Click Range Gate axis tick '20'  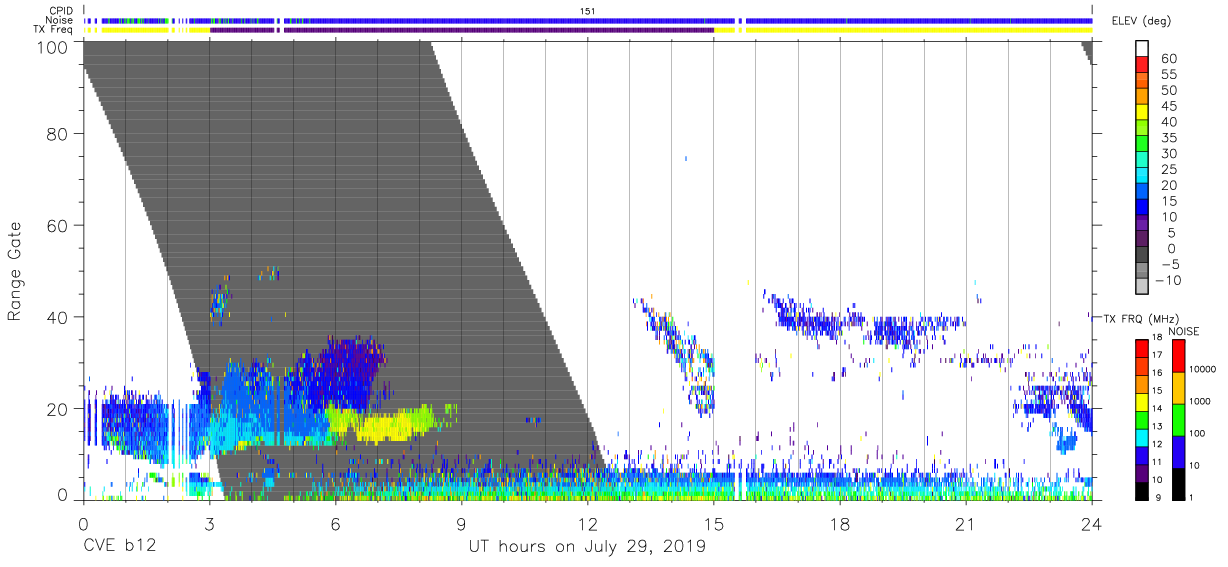click(x=57, y=407)
